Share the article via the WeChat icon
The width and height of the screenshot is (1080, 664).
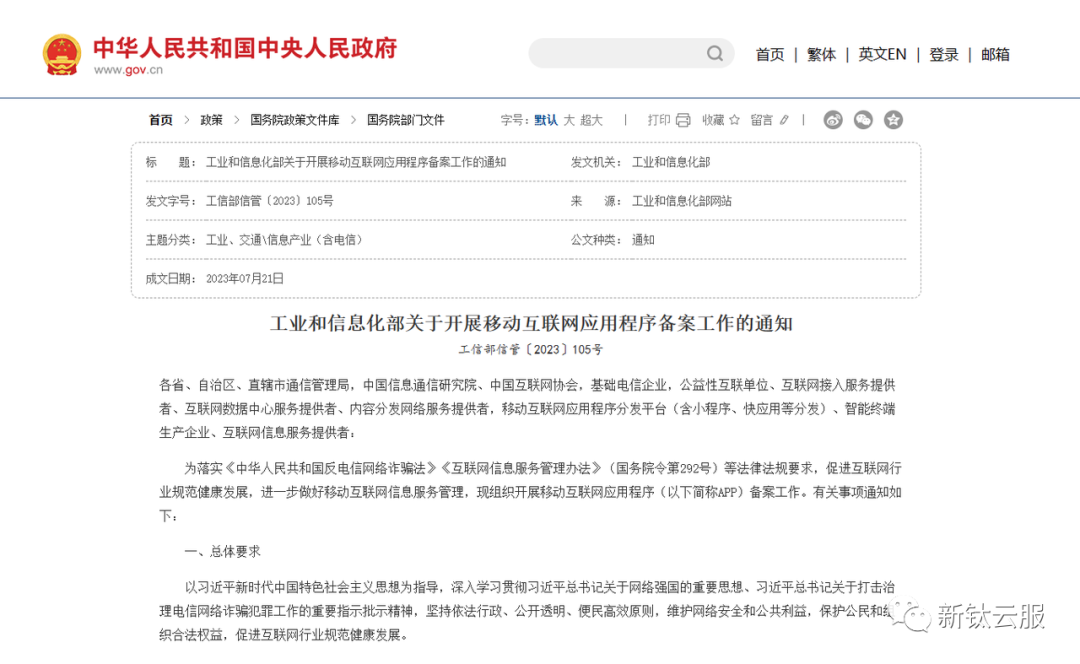pyautogui.click(x=863, y=119)
